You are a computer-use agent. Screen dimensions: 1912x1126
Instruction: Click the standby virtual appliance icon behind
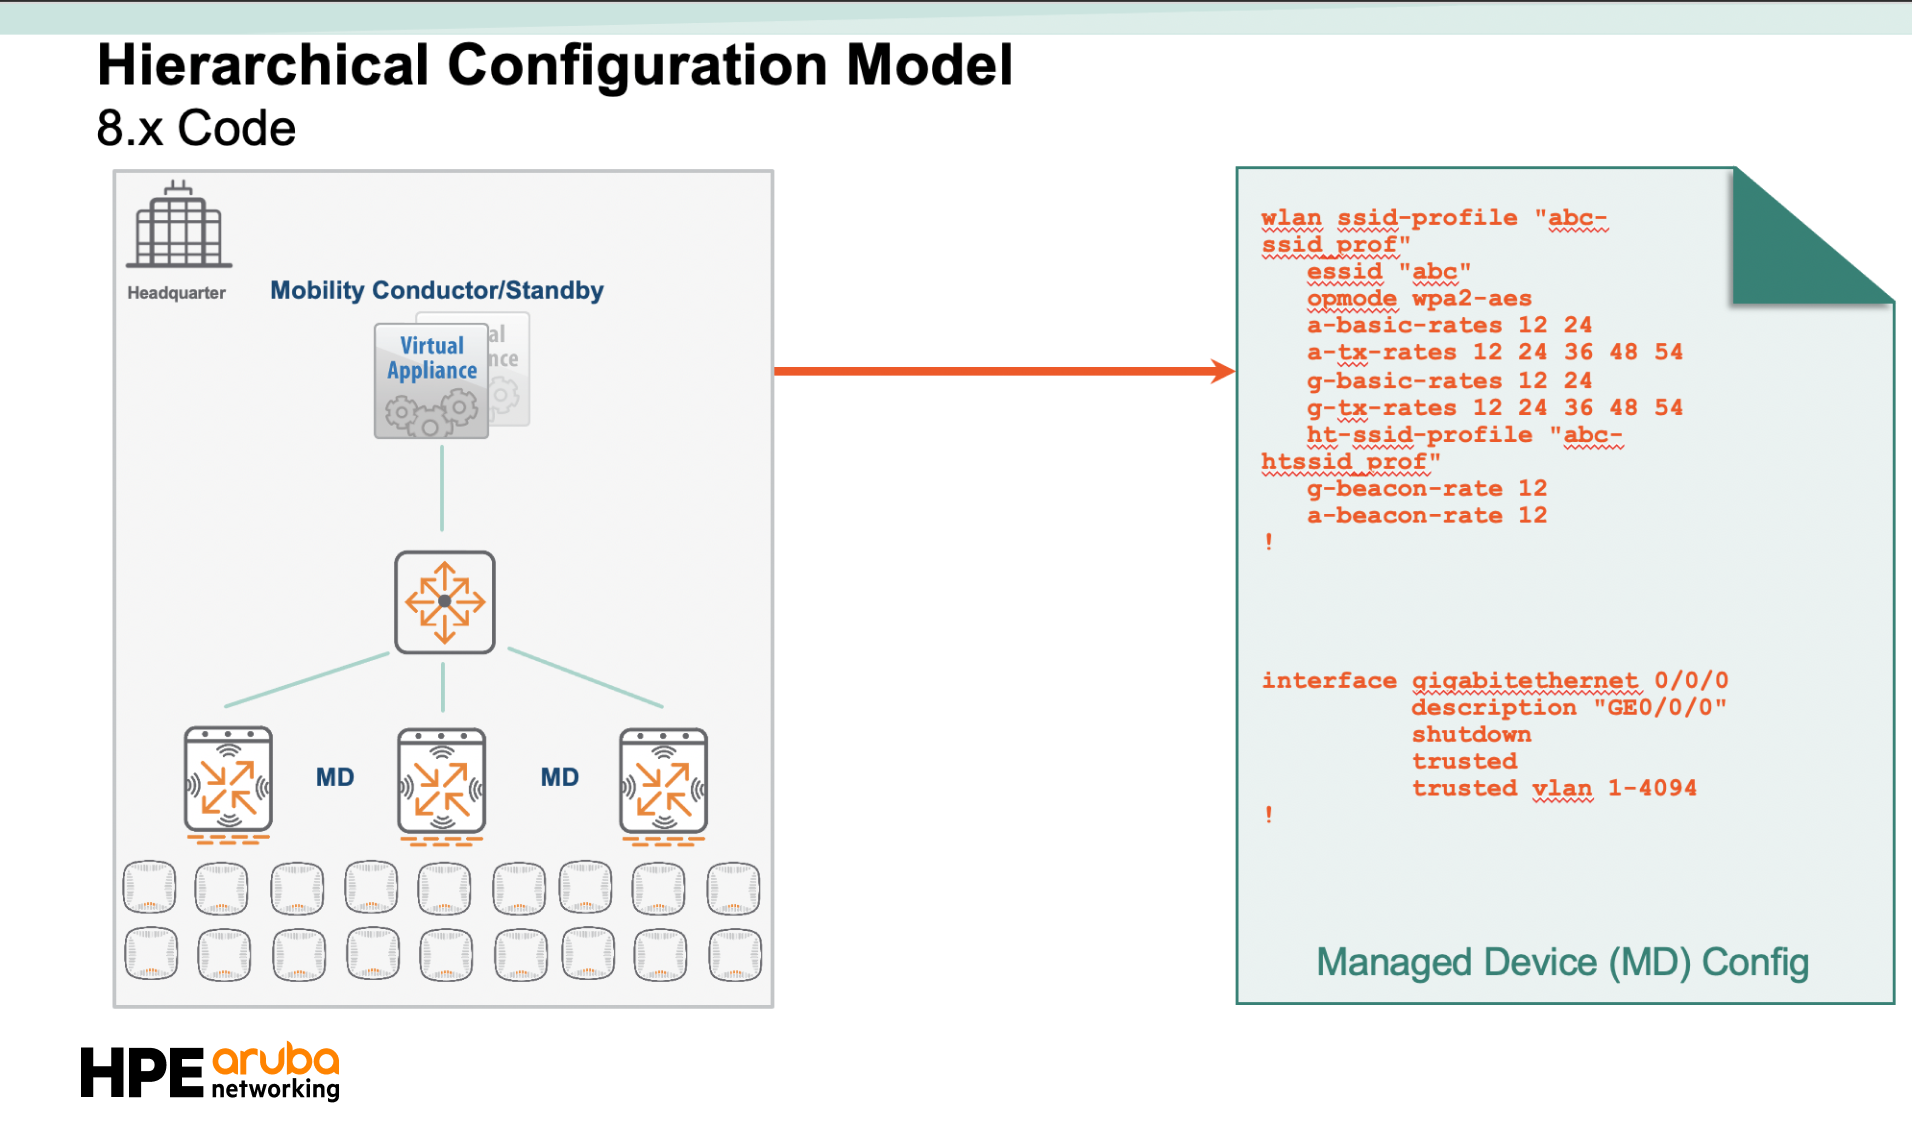[x=510, y=369]
